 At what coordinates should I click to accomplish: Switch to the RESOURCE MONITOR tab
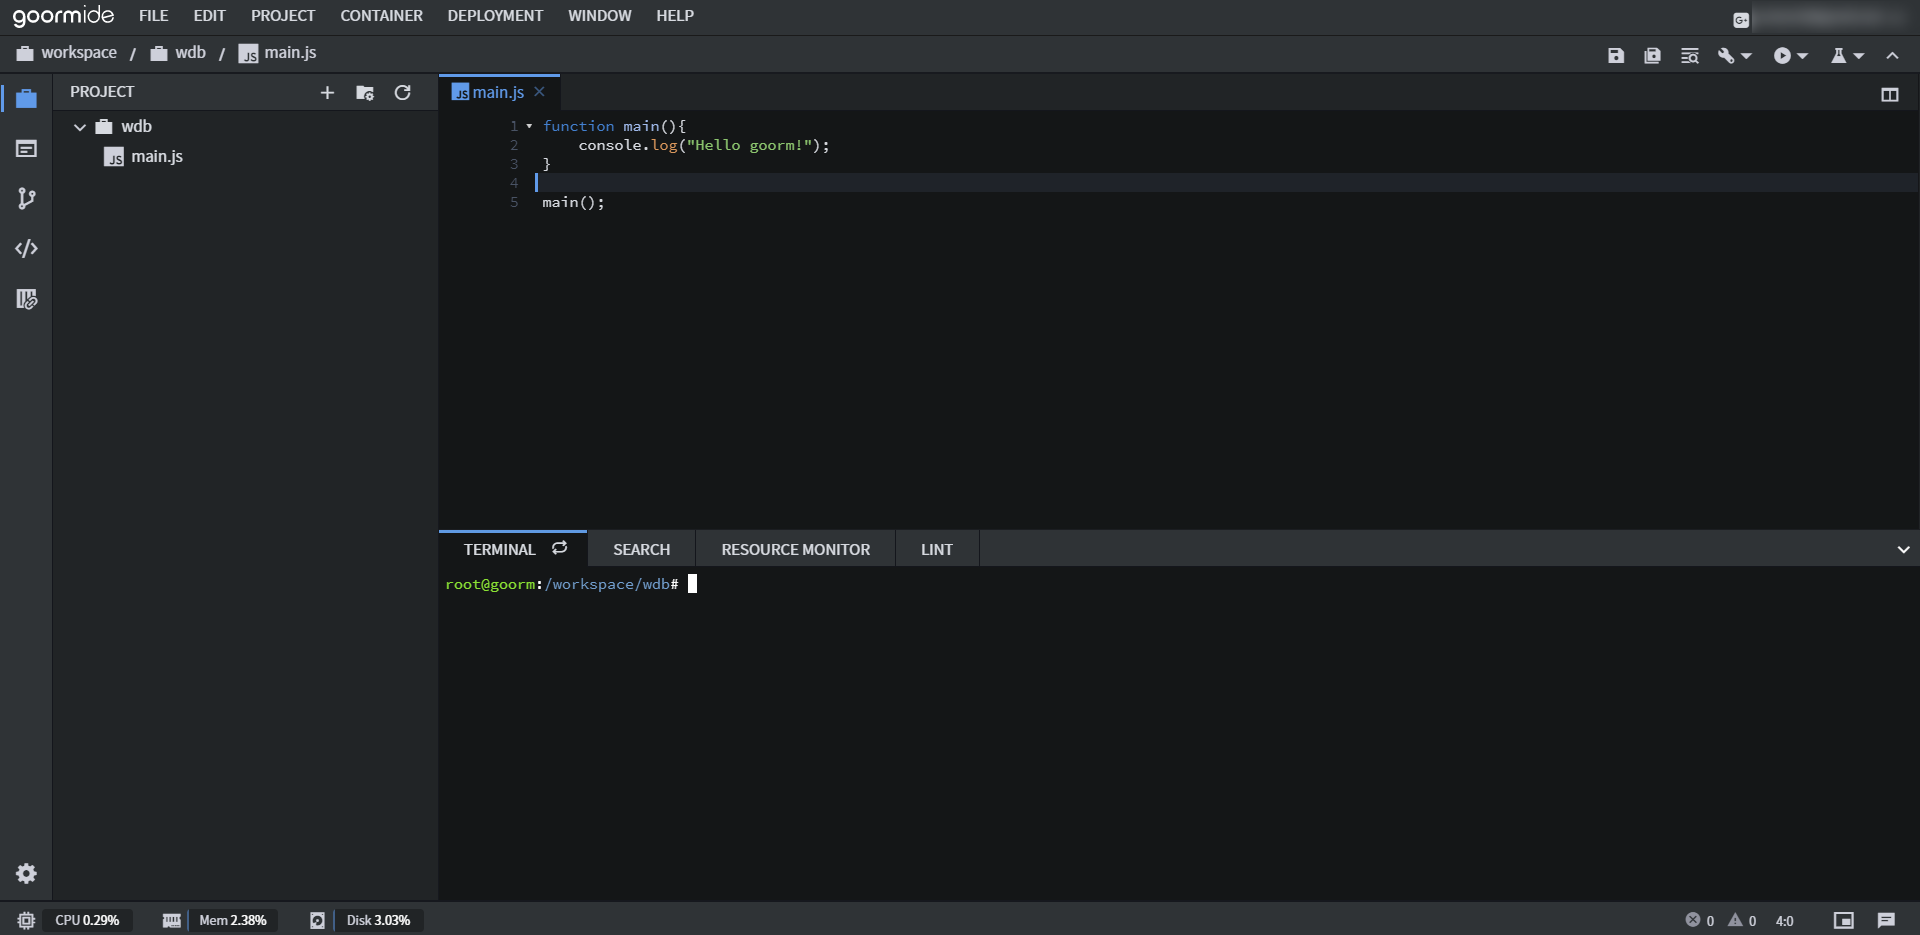pos(796,550)
